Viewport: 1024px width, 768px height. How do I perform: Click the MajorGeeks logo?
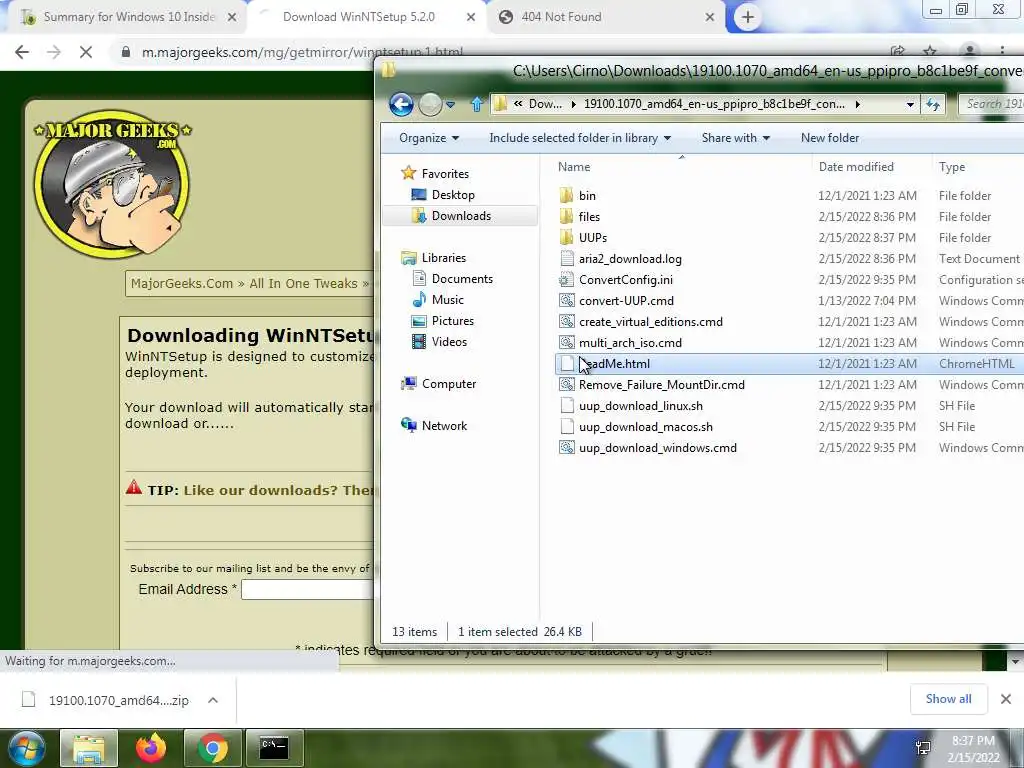(x=112, y=184)
